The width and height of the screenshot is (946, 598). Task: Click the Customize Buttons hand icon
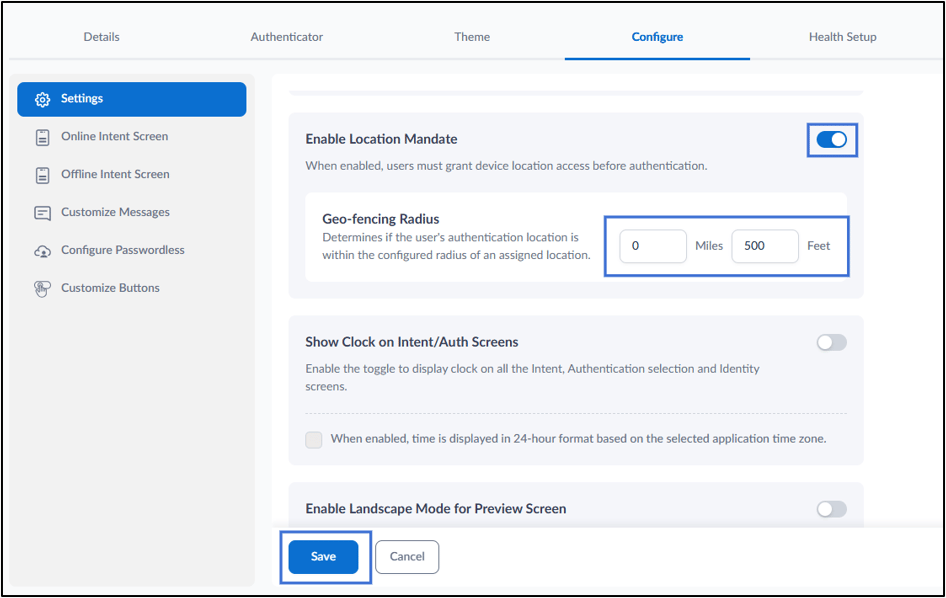click(x=42, y=289)
